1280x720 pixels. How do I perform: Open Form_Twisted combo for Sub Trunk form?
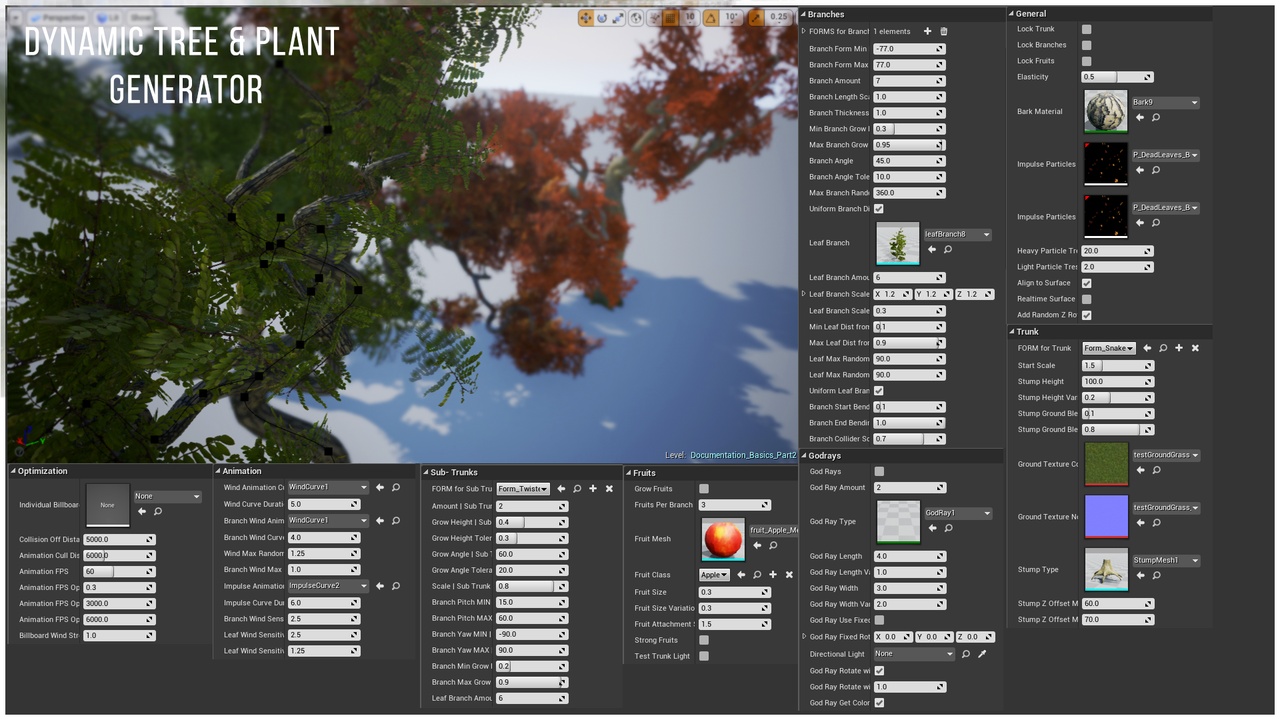coord(523,489)
